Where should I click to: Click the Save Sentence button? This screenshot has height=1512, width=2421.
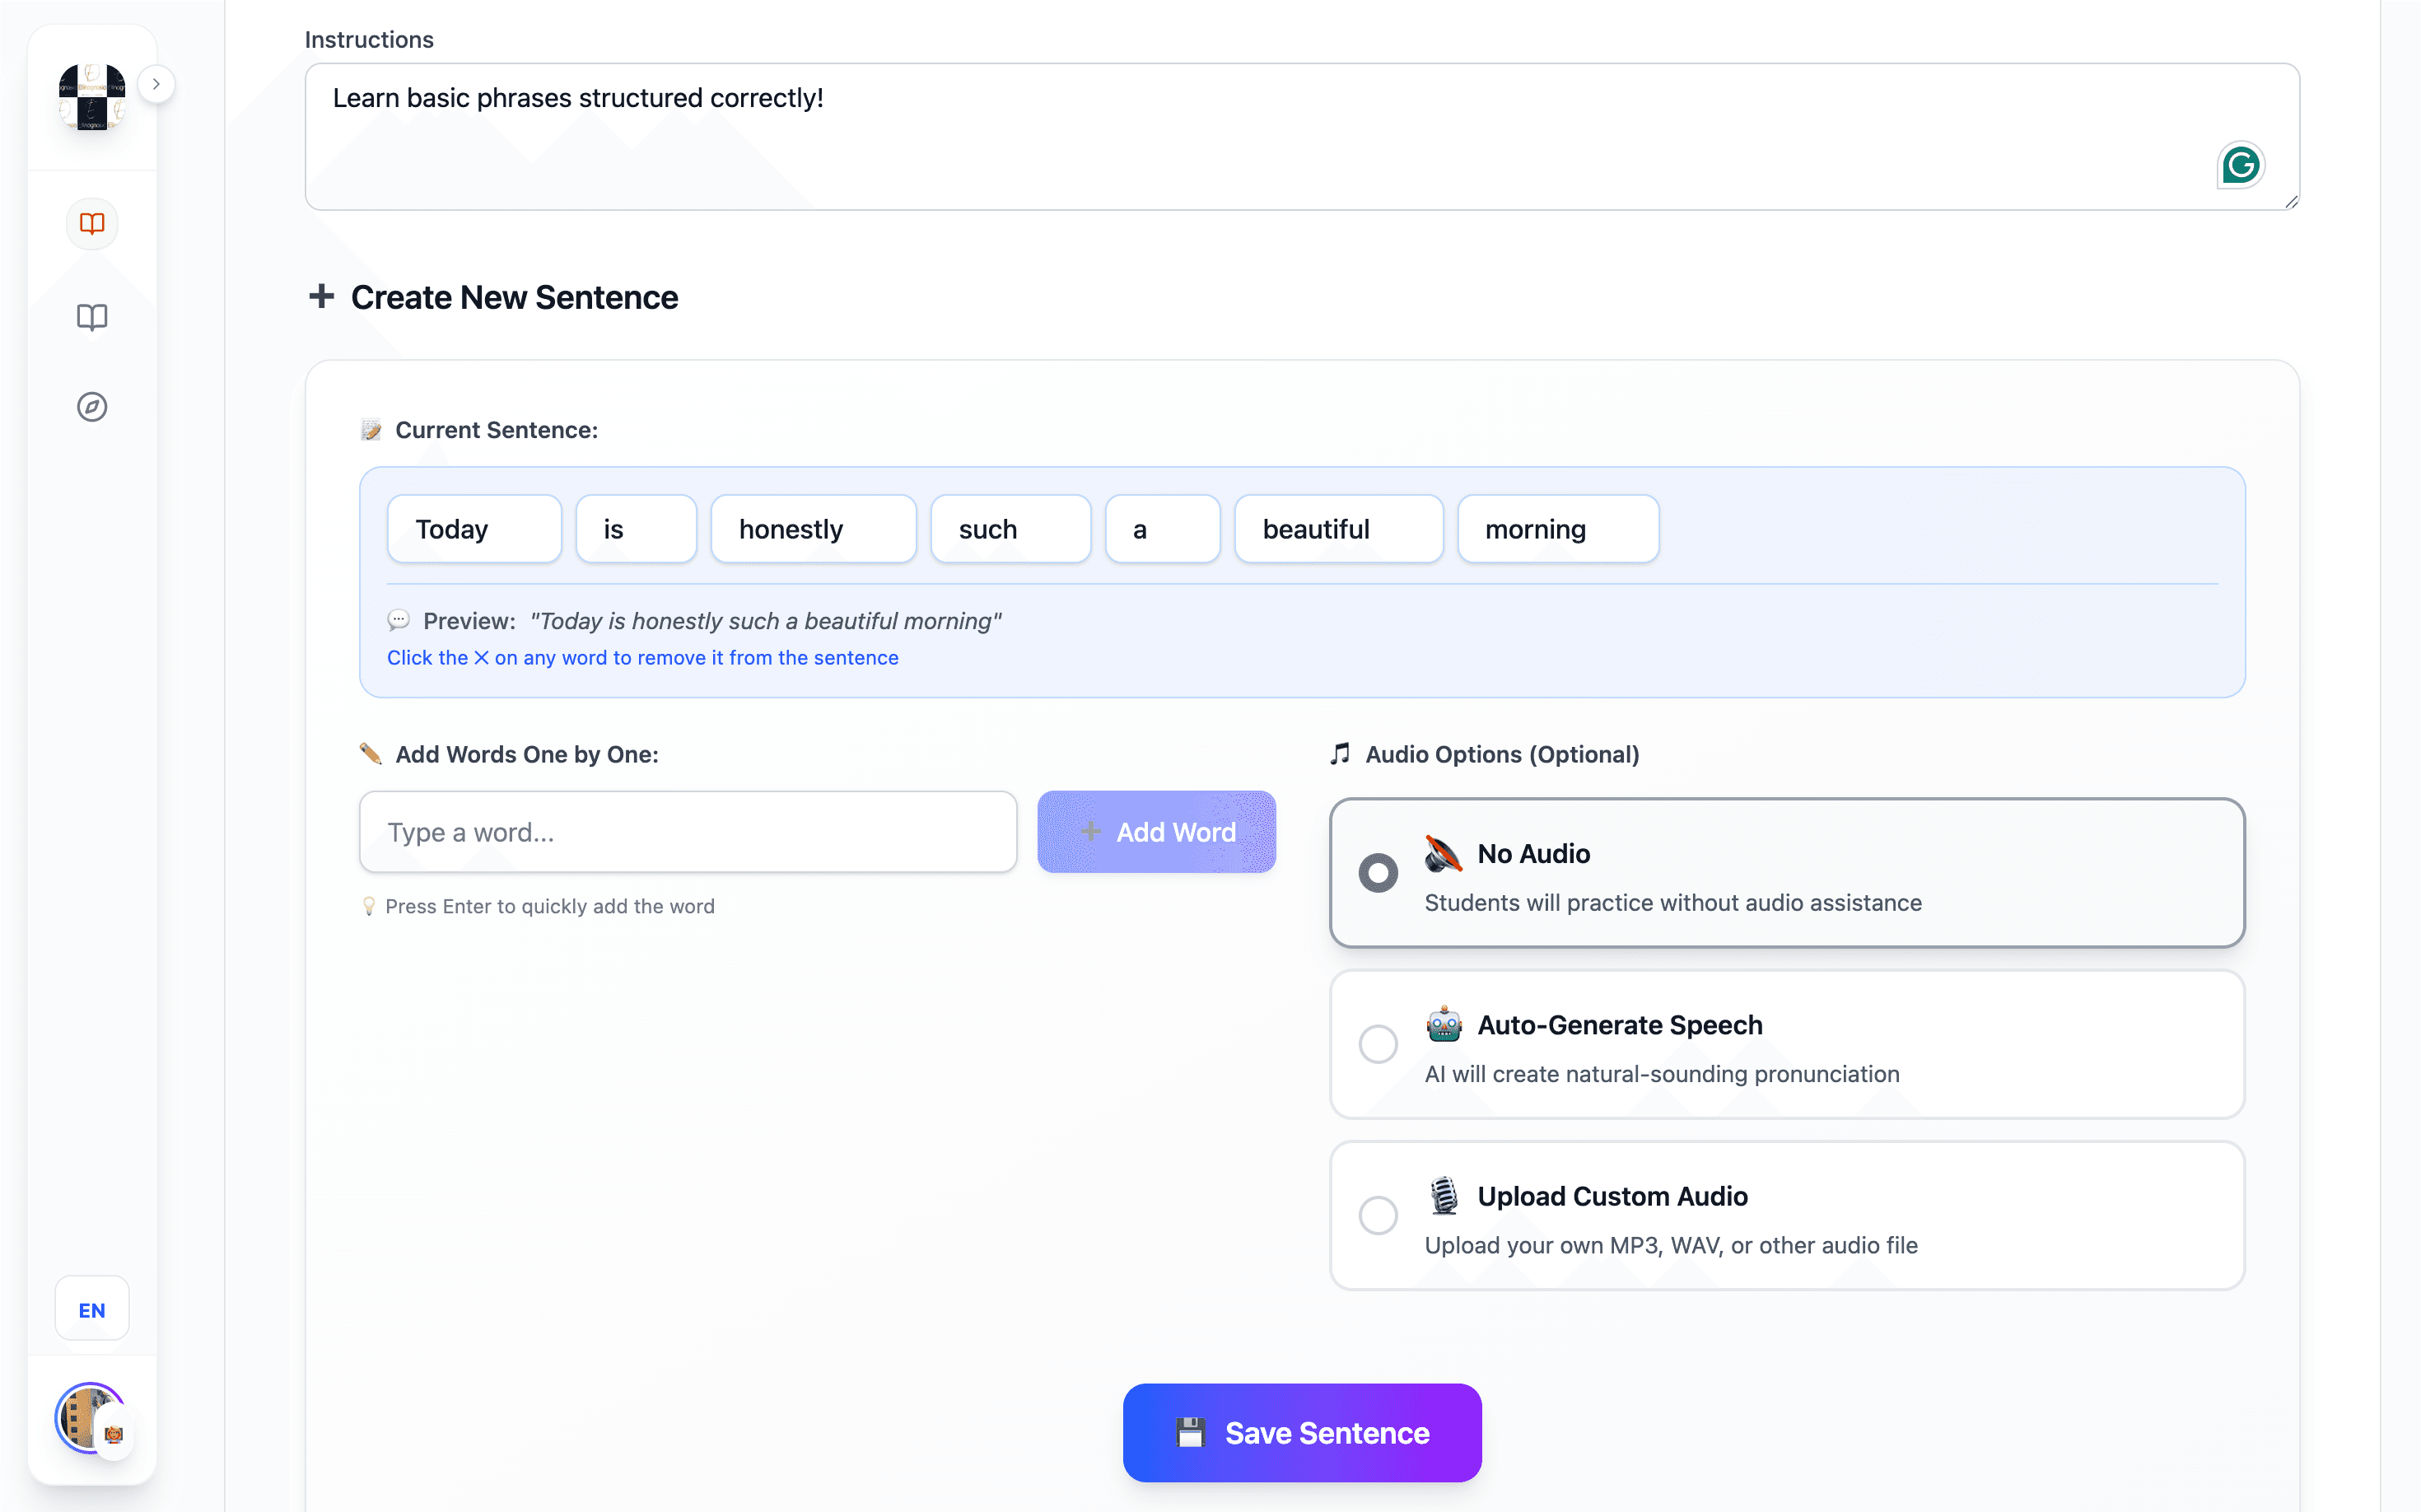coord(1301,1432)
